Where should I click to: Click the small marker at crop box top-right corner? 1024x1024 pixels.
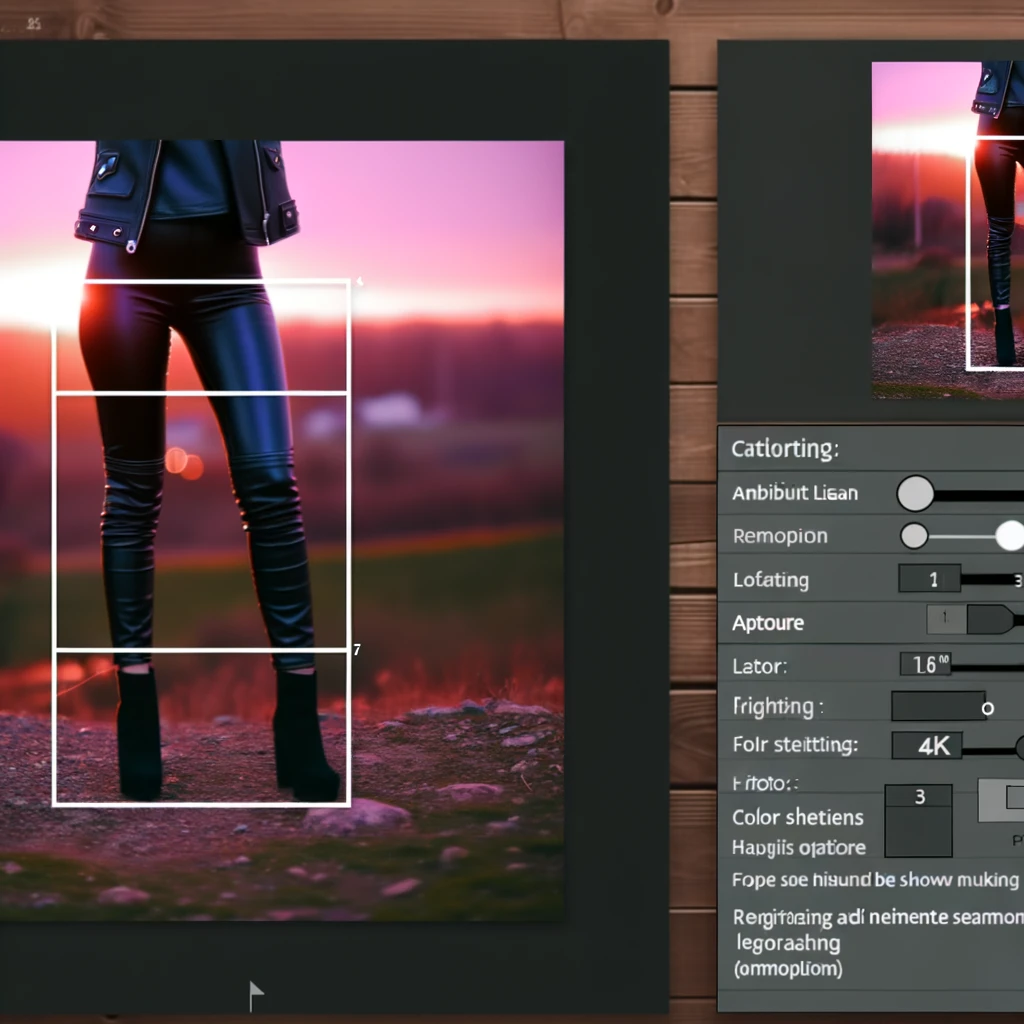[359, 281]
